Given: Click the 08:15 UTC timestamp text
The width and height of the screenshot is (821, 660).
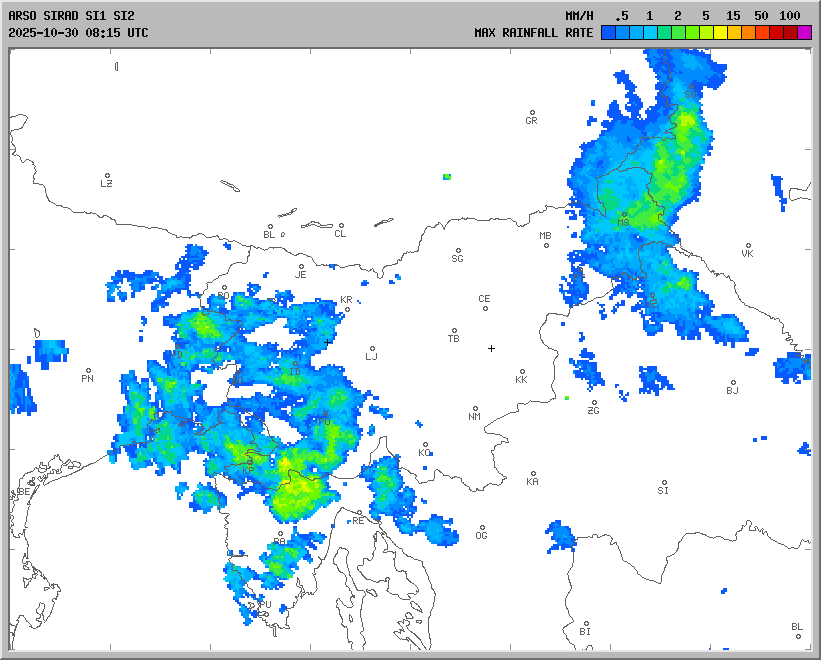Looking at the screenshot, I should [111, 33].
